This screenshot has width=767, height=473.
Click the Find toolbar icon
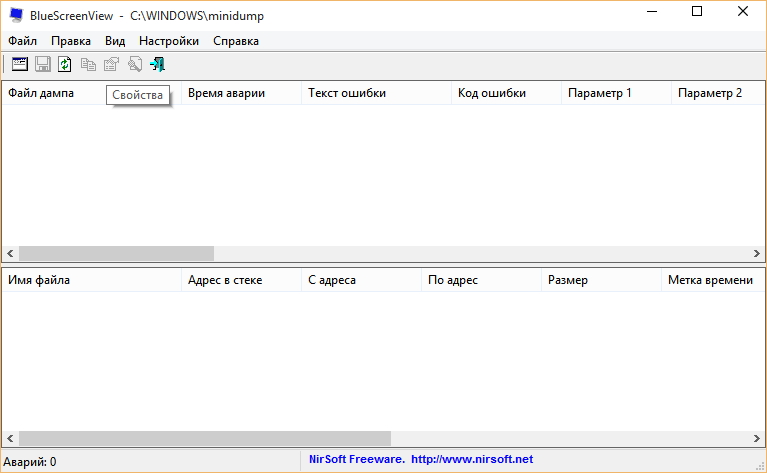pyautogui.click(x=135, y=64)
